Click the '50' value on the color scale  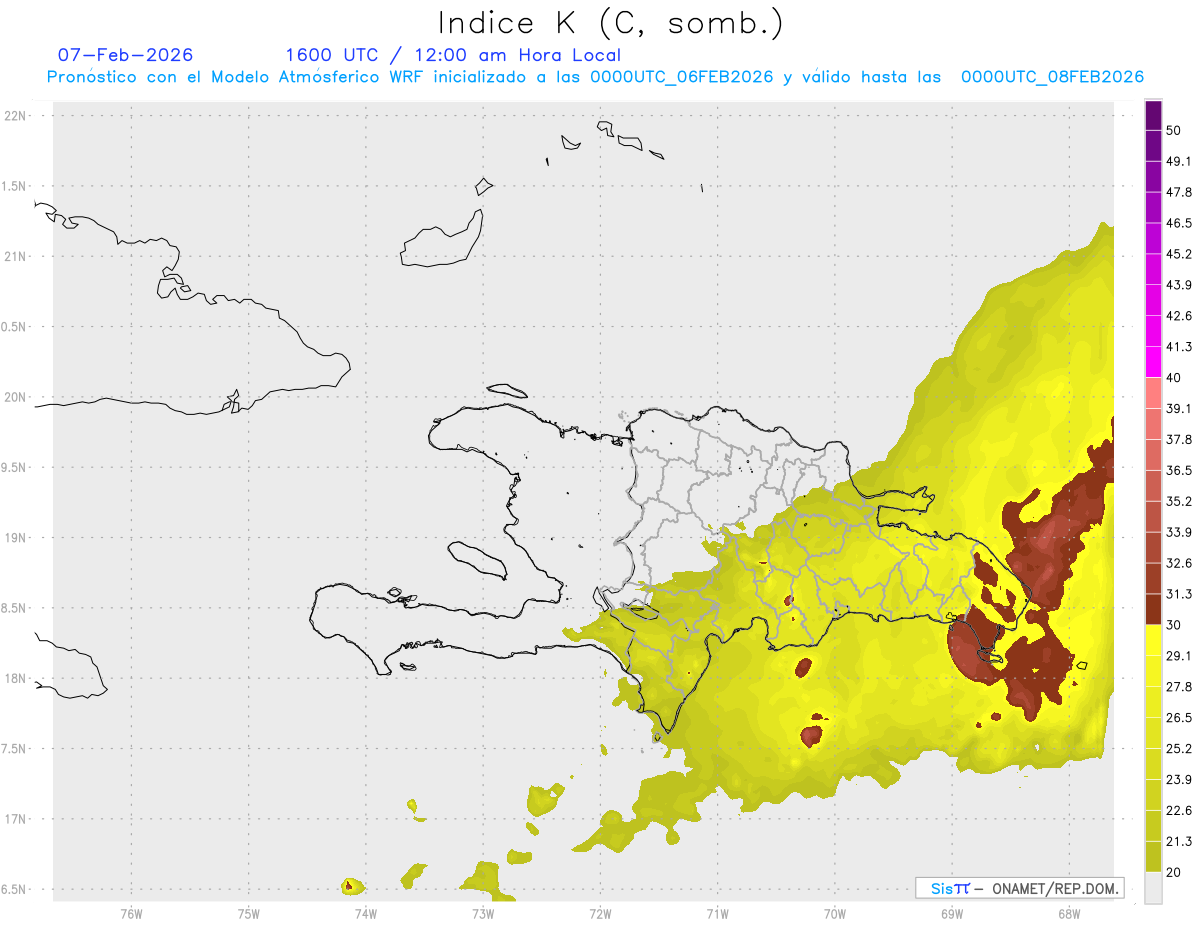point(1174,130)
